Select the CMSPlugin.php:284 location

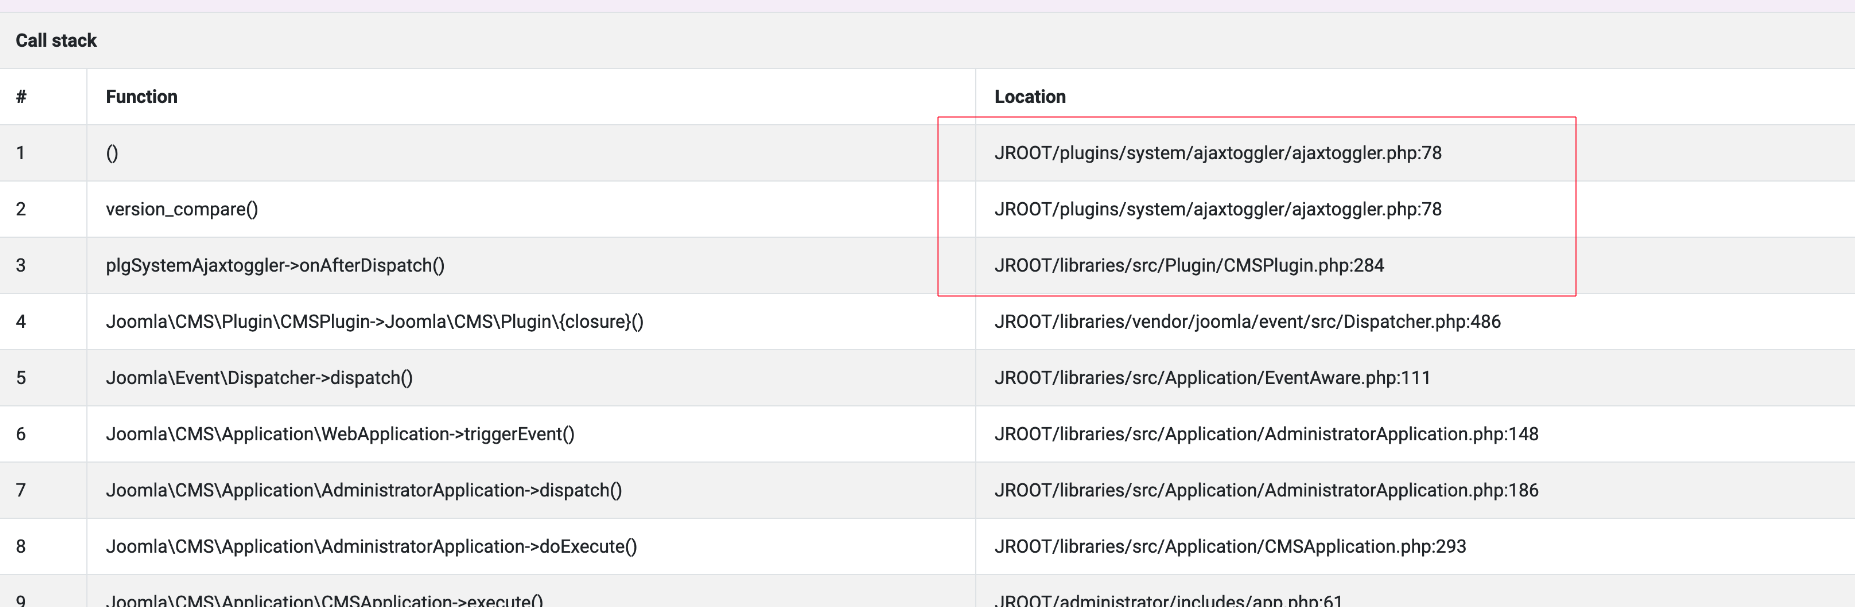coord(1189,265)
